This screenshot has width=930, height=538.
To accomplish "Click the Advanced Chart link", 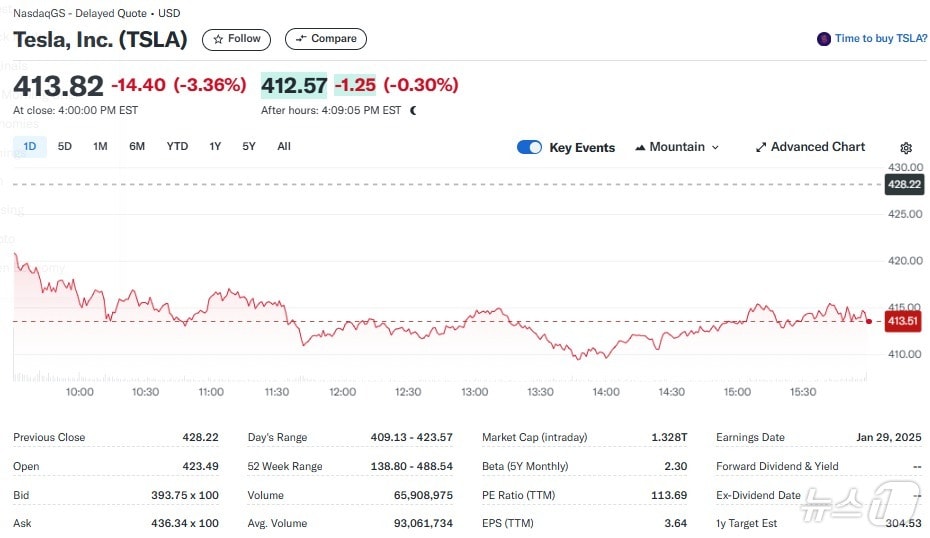I will [817, 147].
